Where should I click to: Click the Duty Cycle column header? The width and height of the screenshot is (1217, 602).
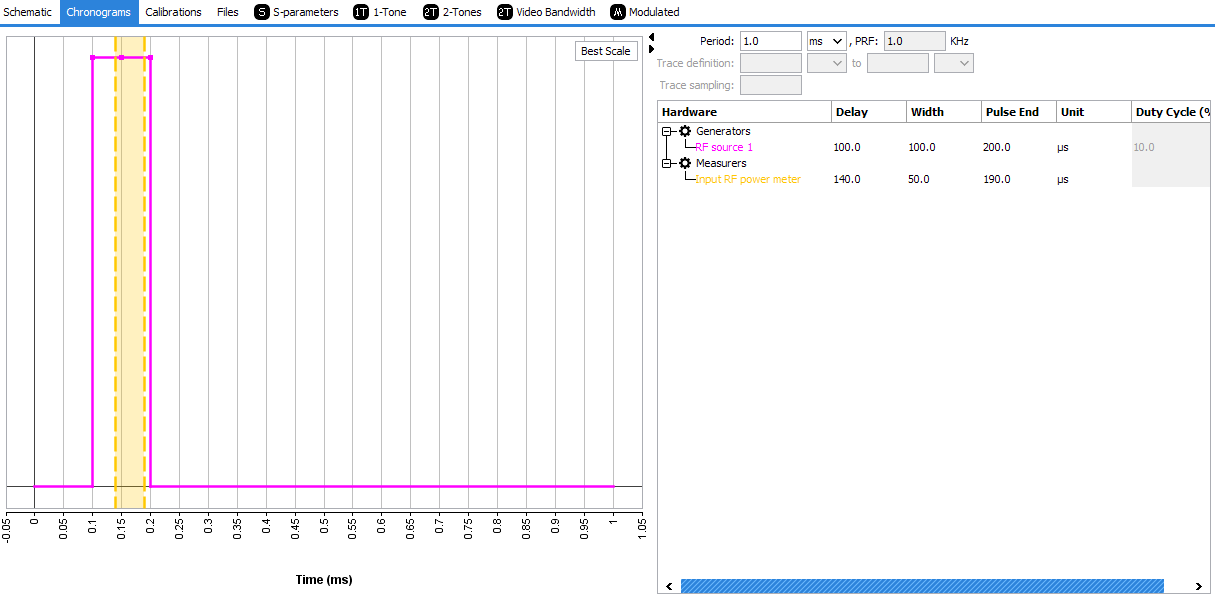click(1171, 112)
